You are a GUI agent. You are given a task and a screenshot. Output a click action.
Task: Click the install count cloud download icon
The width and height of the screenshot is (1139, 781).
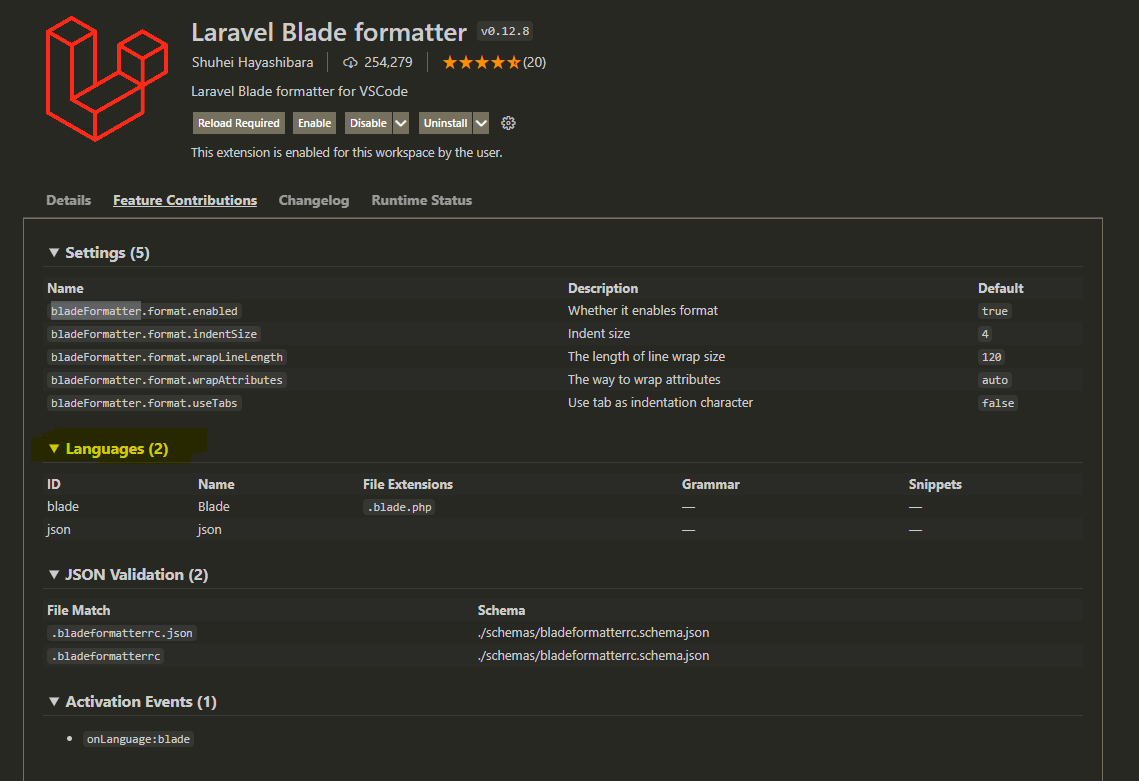click(x=350, y=62)
